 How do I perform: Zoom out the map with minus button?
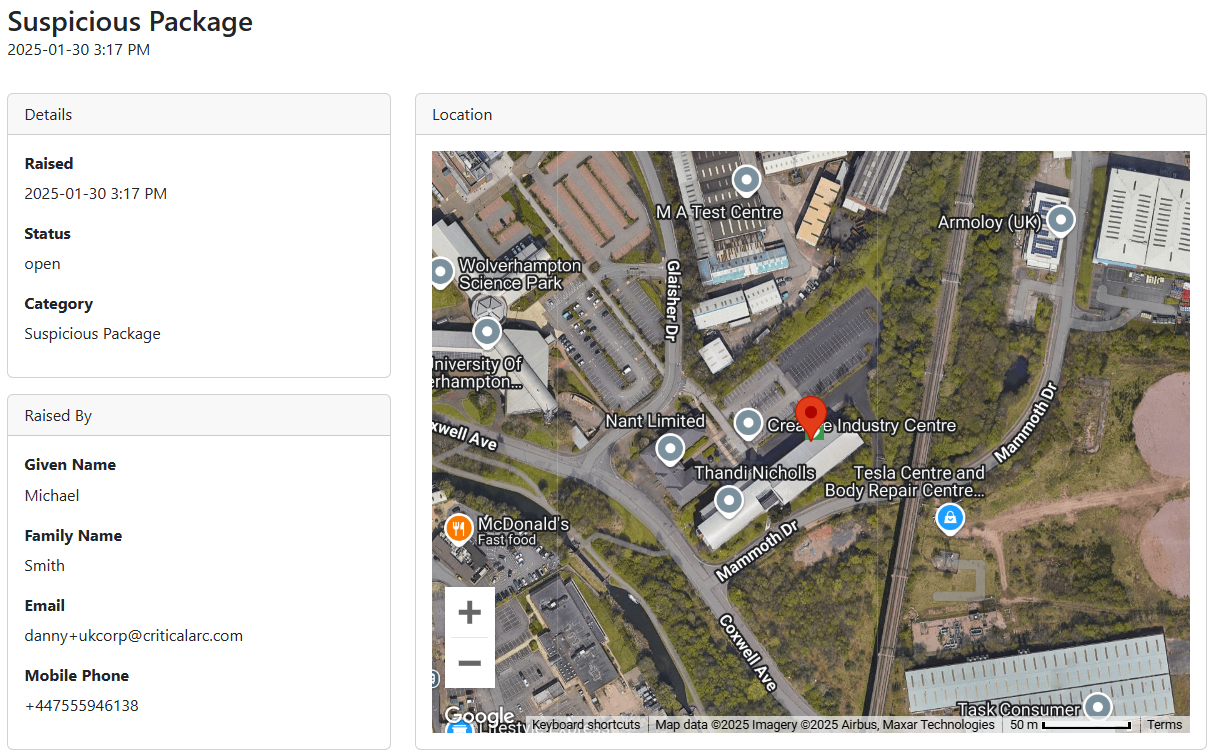[x=470, y=663]
